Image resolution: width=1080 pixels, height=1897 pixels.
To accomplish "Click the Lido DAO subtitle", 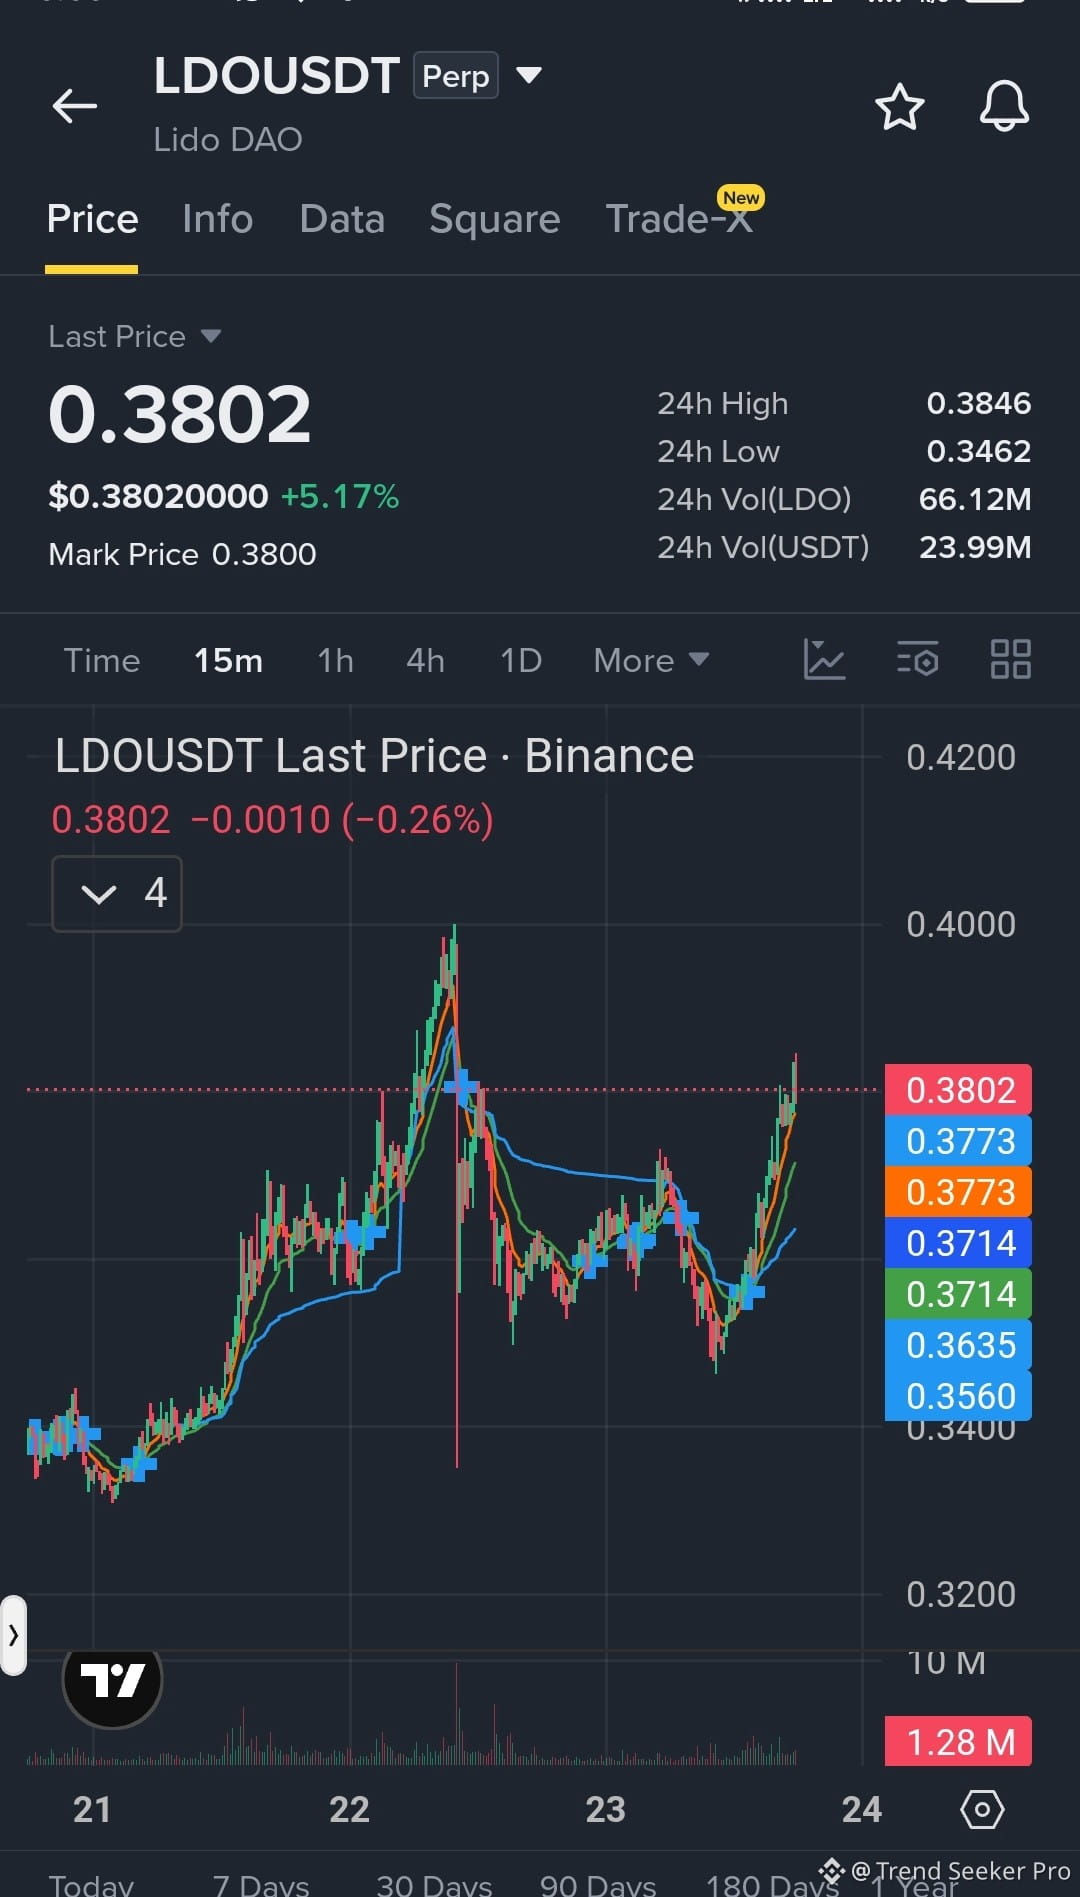I will [227, 139].
